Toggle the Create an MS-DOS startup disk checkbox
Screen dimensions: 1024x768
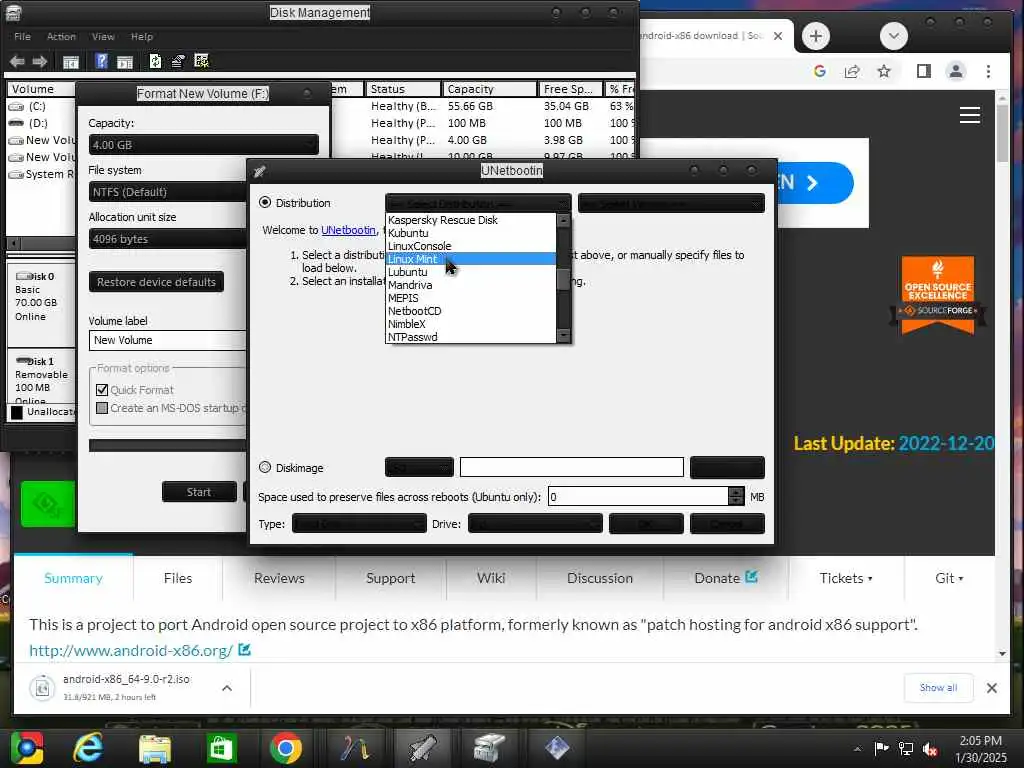coord(102,408)
